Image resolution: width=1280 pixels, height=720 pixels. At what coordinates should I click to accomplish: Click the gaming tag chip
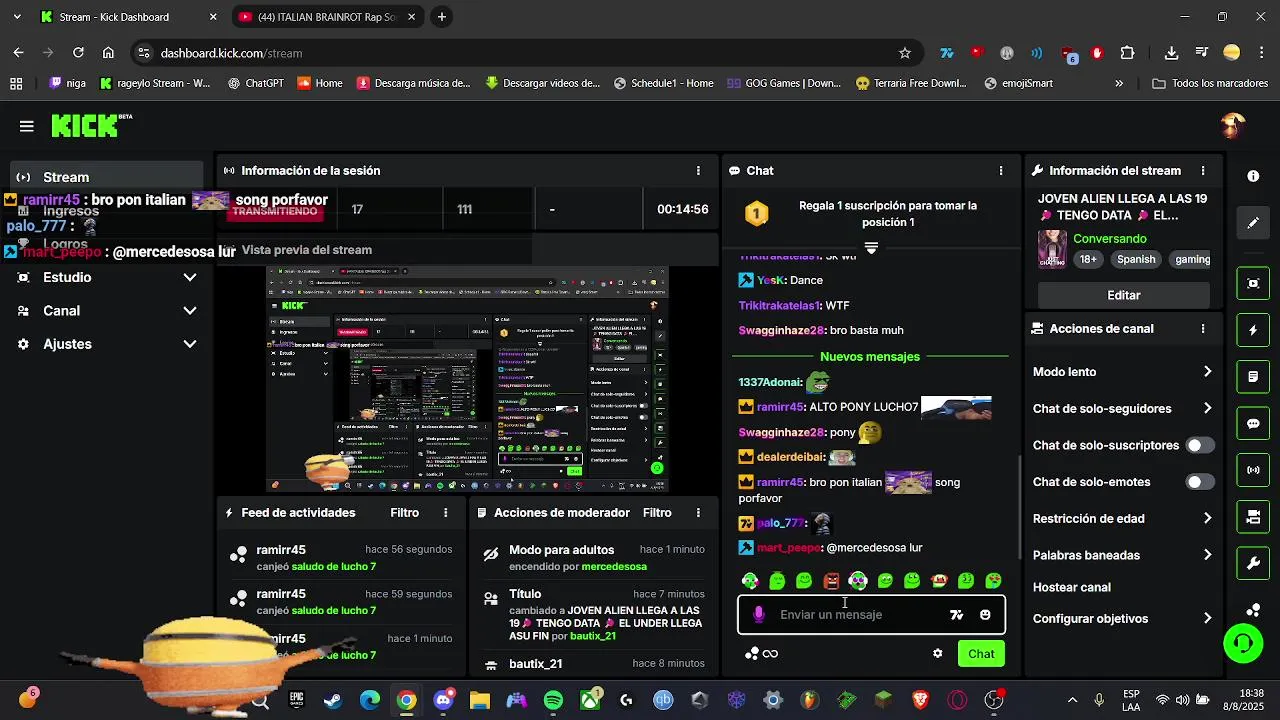tap(1192, 259)
